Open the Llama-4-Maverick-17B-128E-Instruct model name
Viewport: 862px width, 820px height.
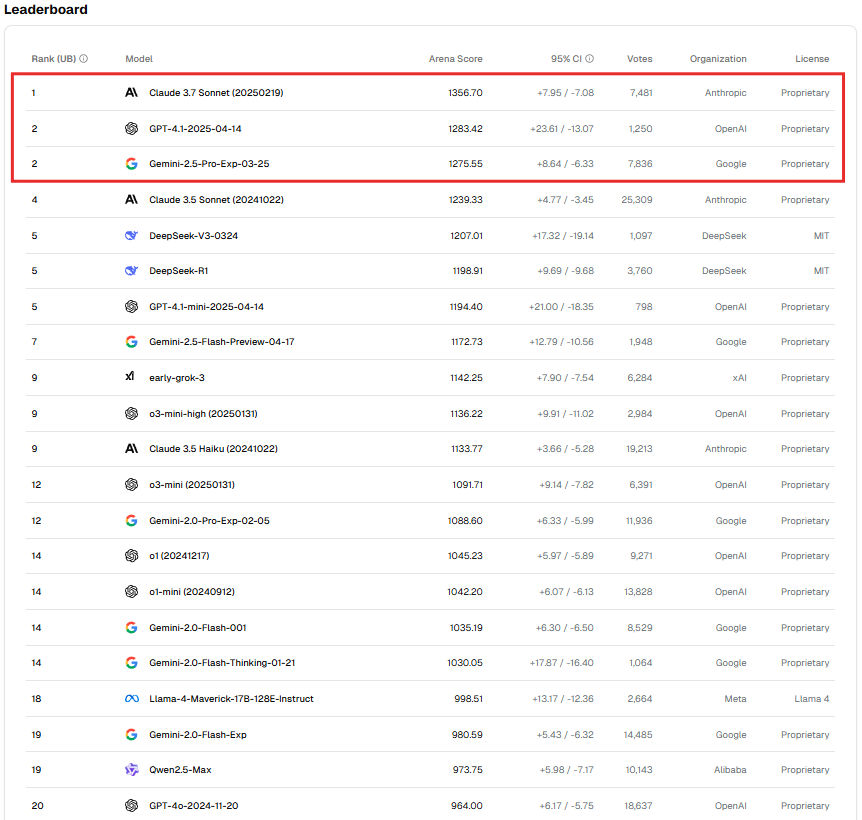click(231, 699)
